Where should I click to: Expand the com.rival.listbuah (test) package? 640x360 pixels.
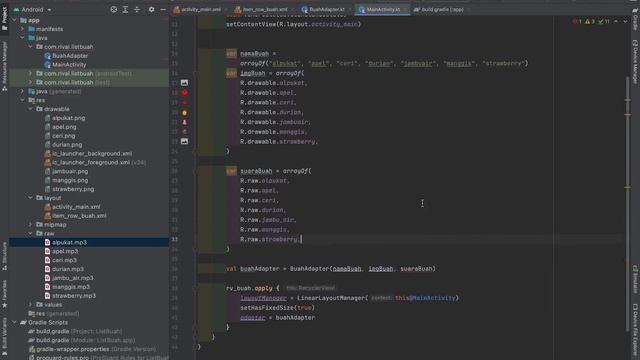[x=31, y=82]
